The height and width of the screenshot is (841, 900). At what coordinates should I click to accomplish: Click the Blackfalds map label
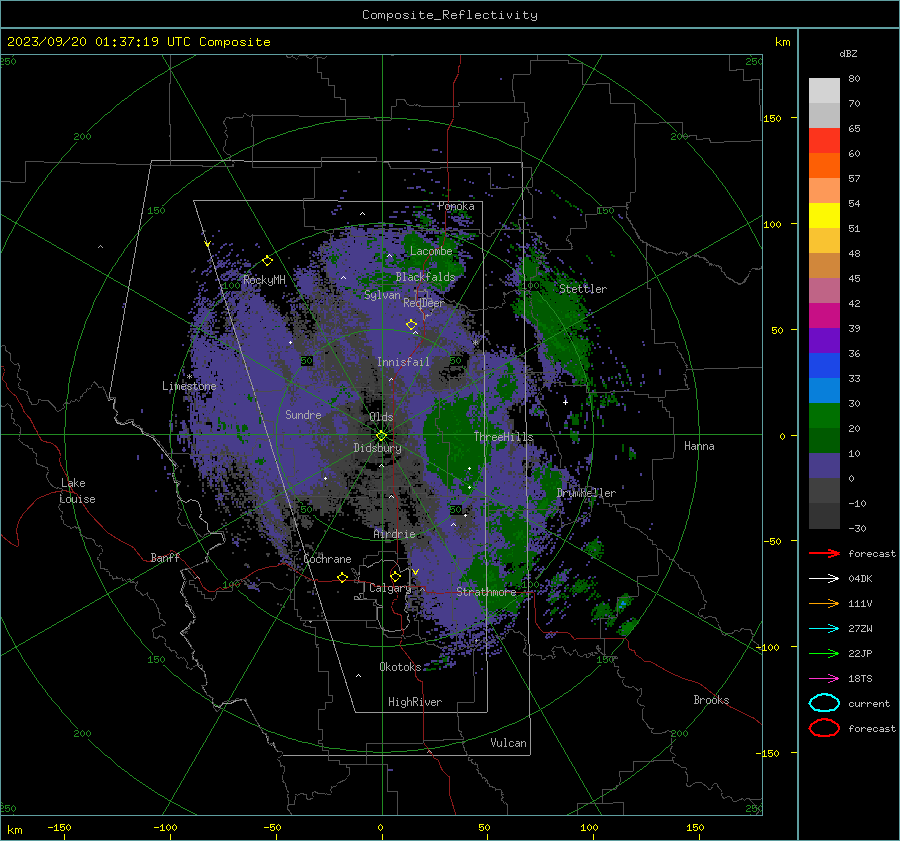tap(425, 277)
